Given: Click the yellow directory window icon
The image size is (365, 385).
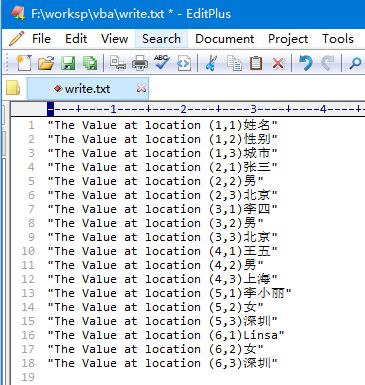Looking at the screenshot, I should (13, 88).
